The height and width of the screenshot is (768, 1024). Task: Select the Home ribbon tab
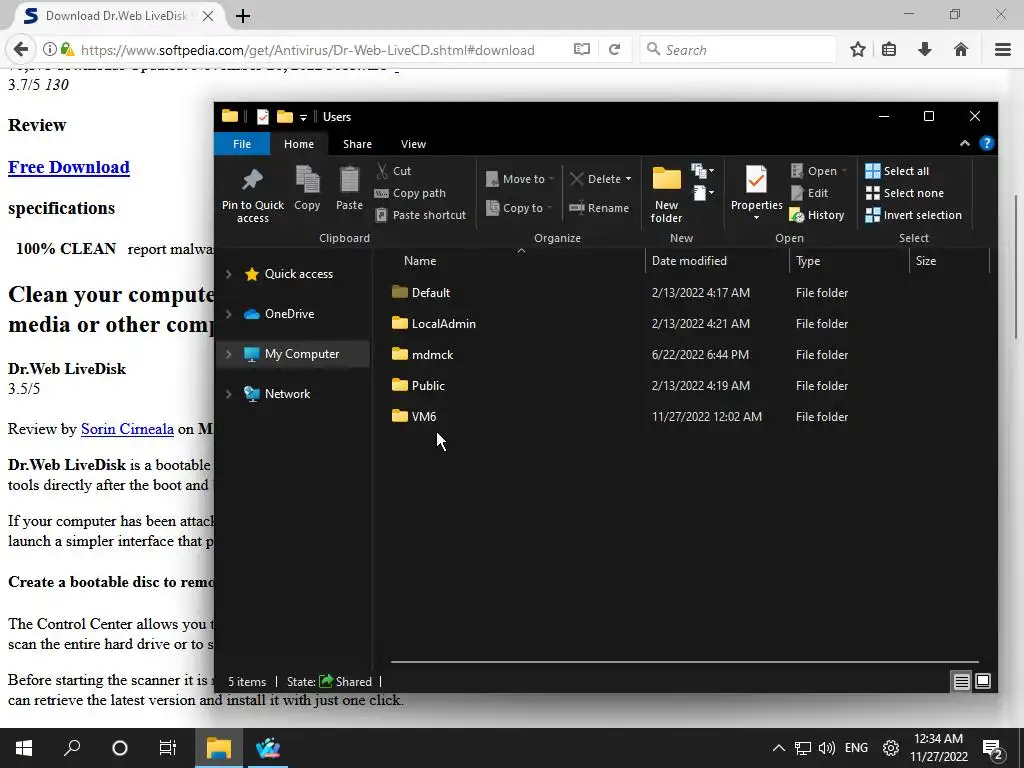[x=298, y=144]
